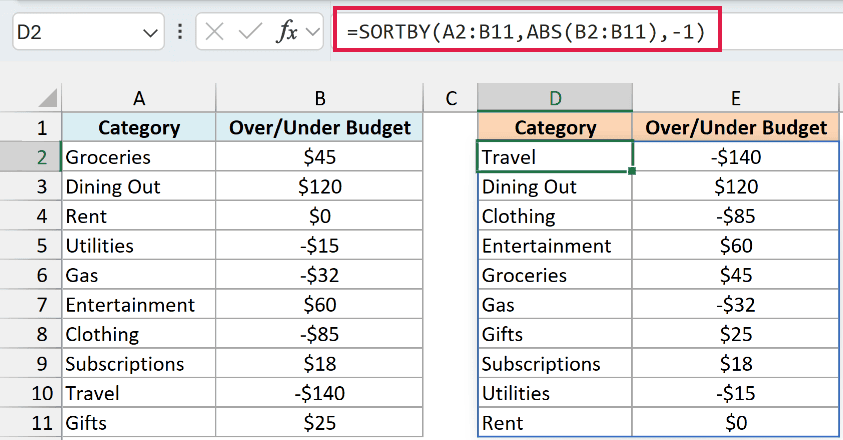843x440 pixels.
Task: Select the $120 cell in column E
Action: click(735, 187)
